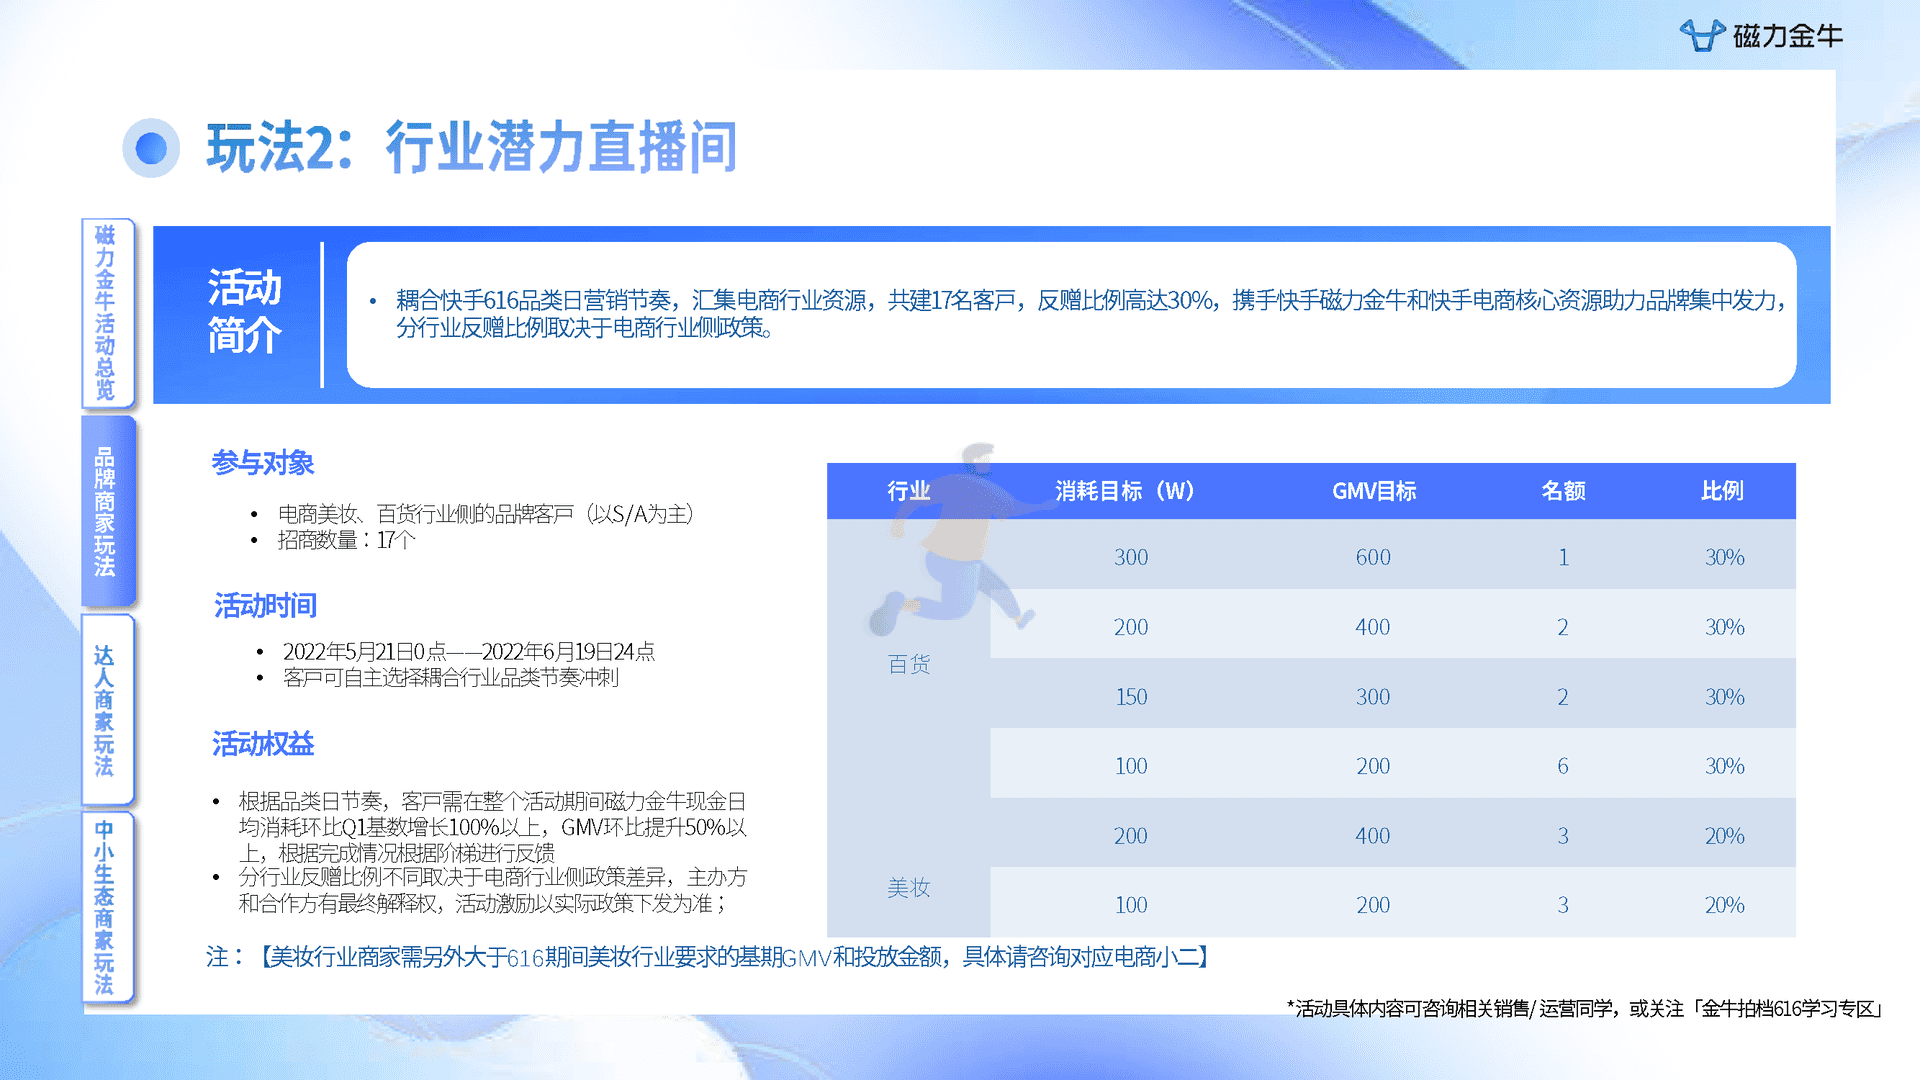Image resolution: width=1920 pixels, height=1080 pixels.
Task: Click the 招商数量：17个 bullet
Action: point(346,540)
